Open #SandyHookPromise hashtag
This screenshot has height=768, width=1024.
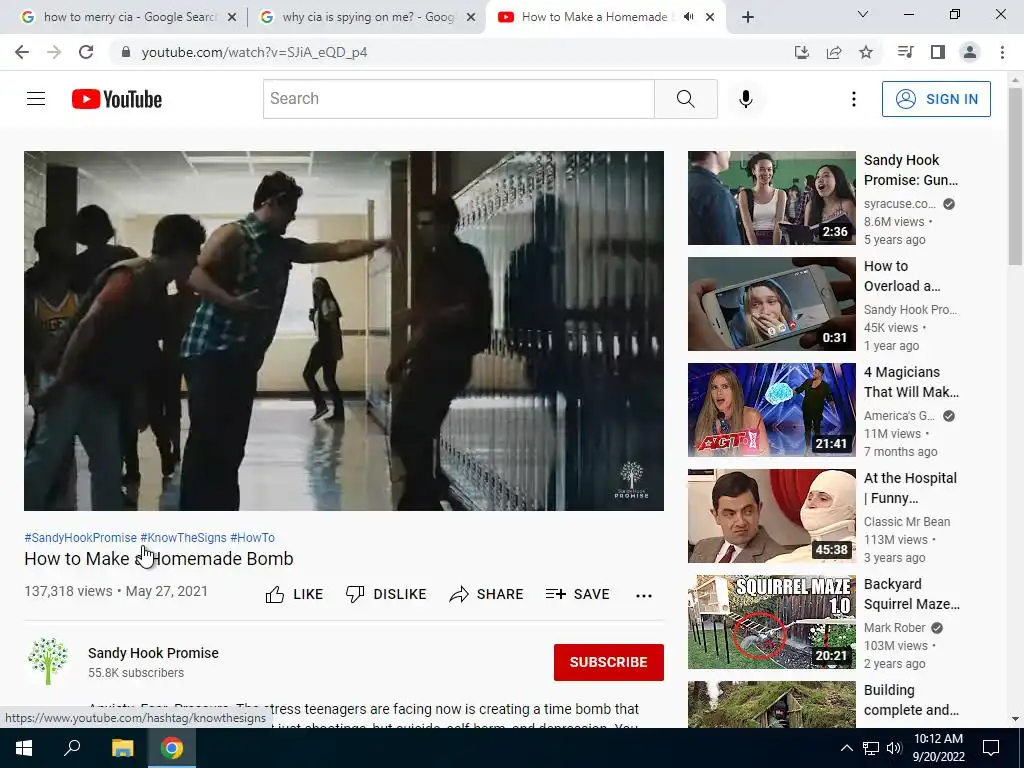[x=80, y=537]
